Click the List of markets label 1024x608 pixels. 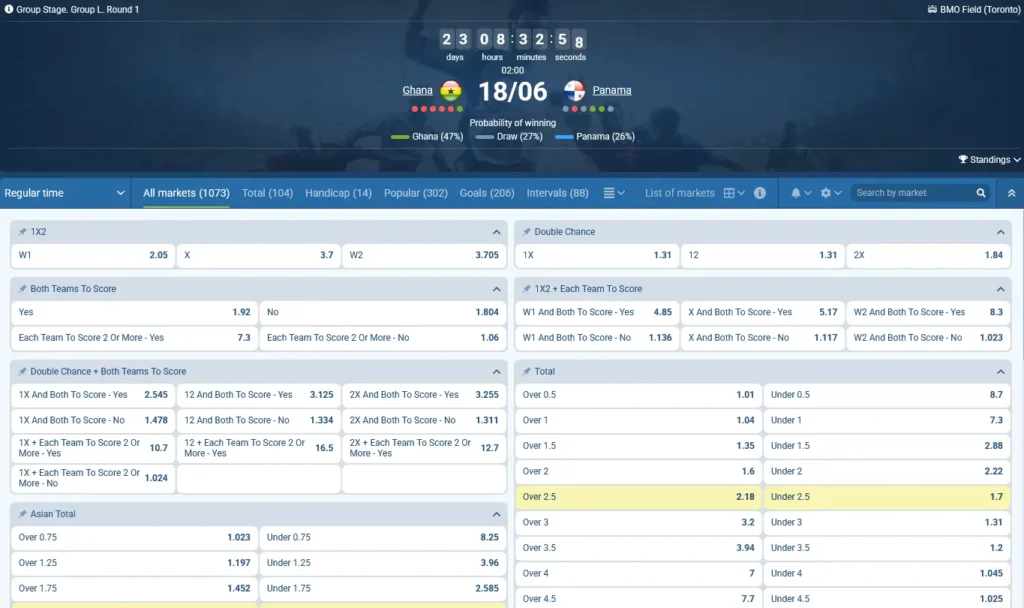pyautogui.click(x=679, y=193)
